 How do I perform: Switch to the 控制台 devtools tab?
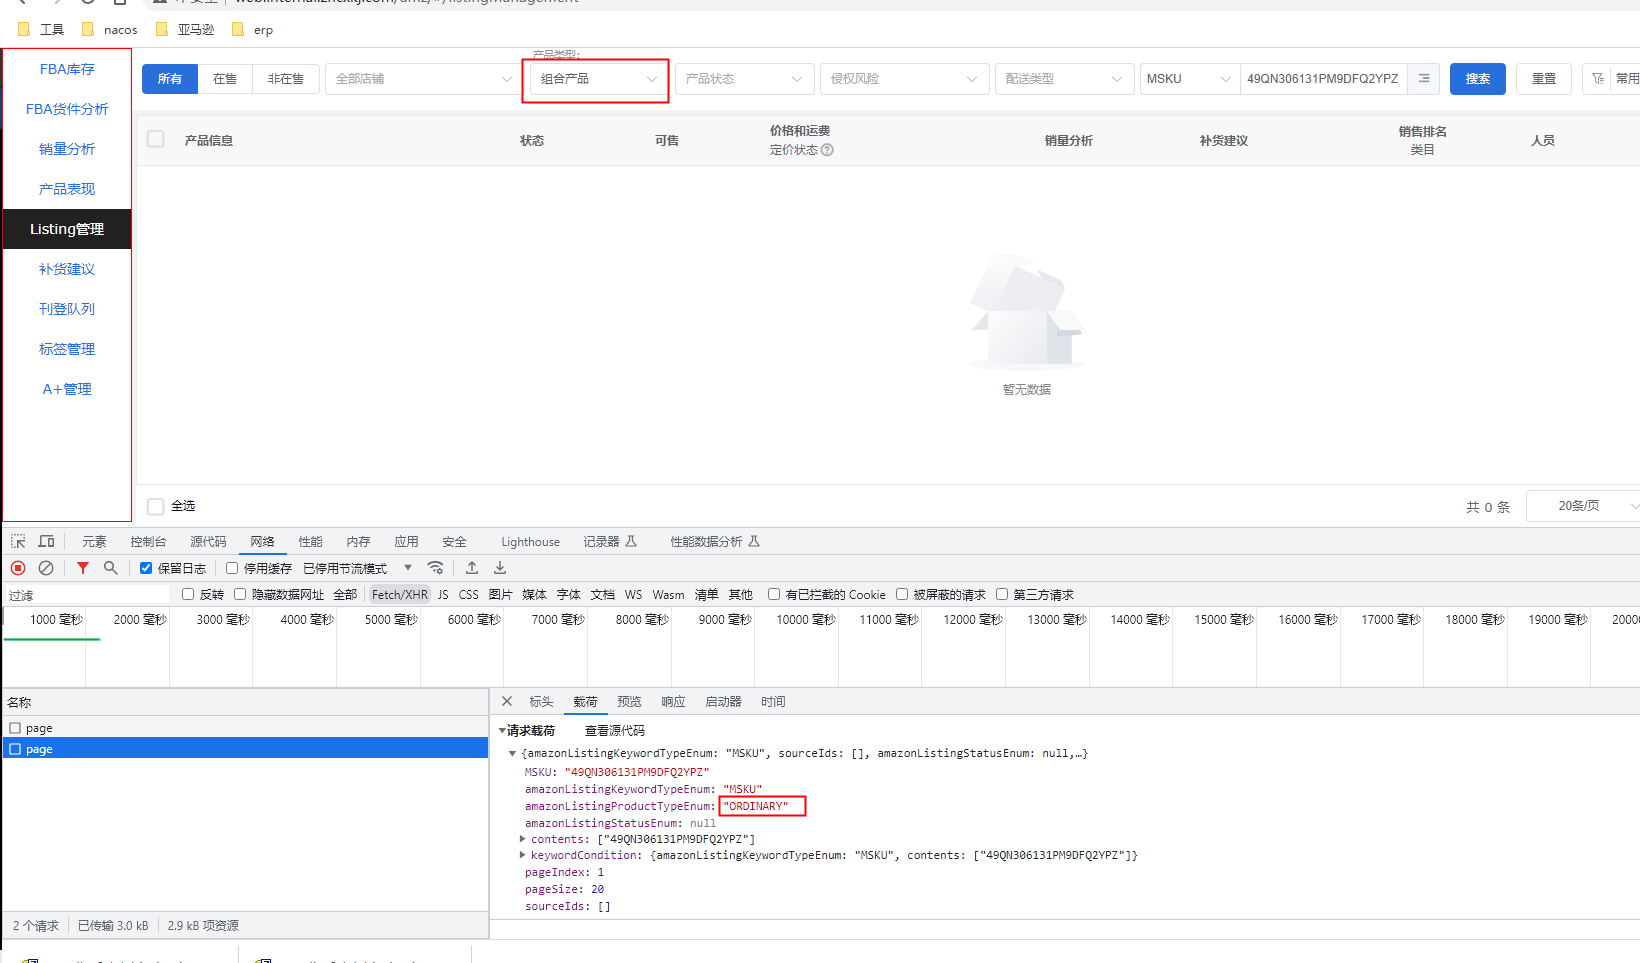(148, 541)
